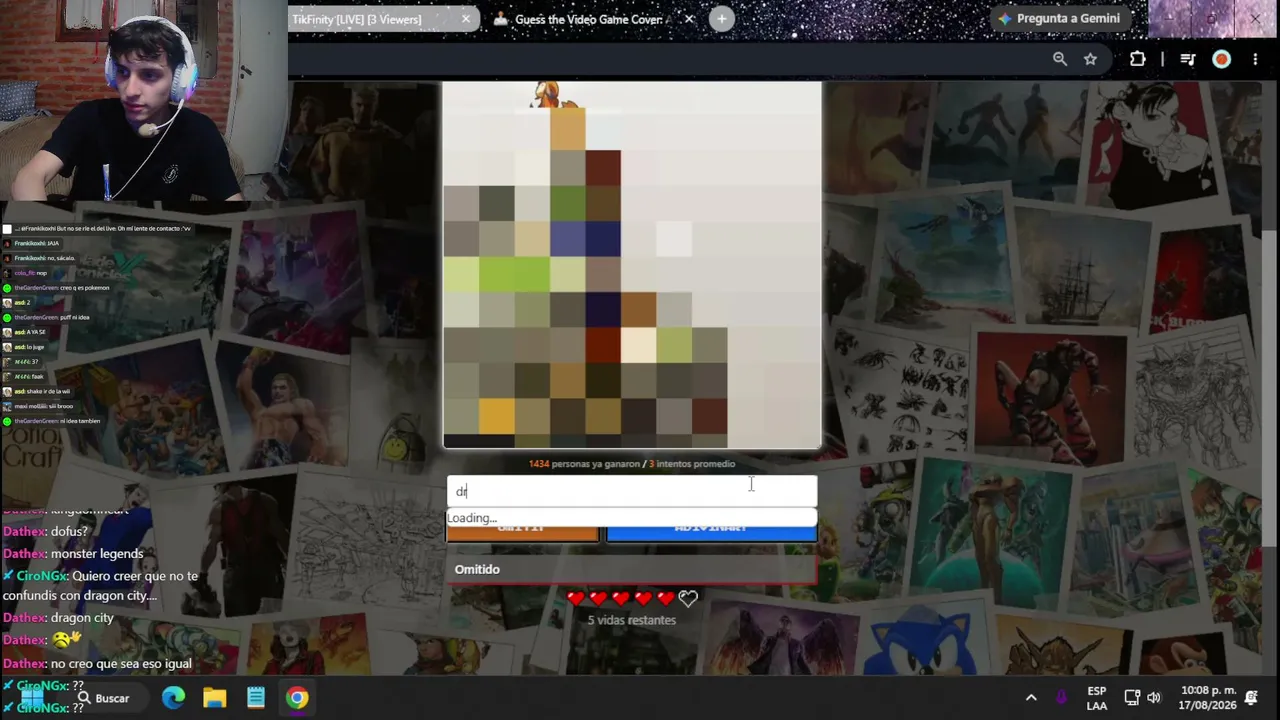Image resolution: width=1280 pixels, height=720 pixels.
Task: Open File Explorer from the taskbar
Action: pos(215,698)
